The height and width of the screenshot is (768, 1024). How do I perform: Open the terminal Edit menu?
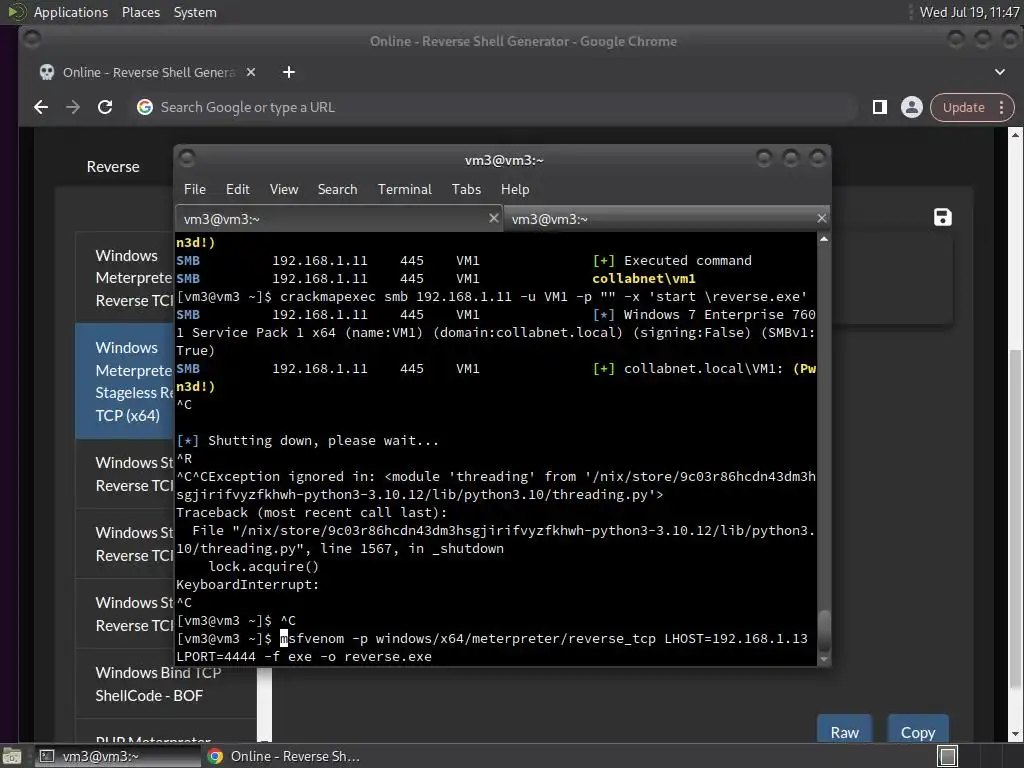coord(238,189)
